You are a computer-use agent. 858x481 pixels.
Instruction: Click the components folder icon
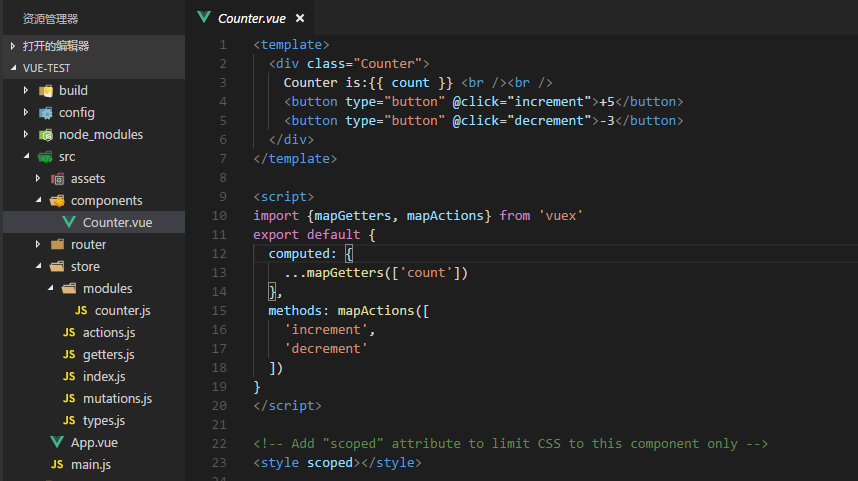[57, 201]
